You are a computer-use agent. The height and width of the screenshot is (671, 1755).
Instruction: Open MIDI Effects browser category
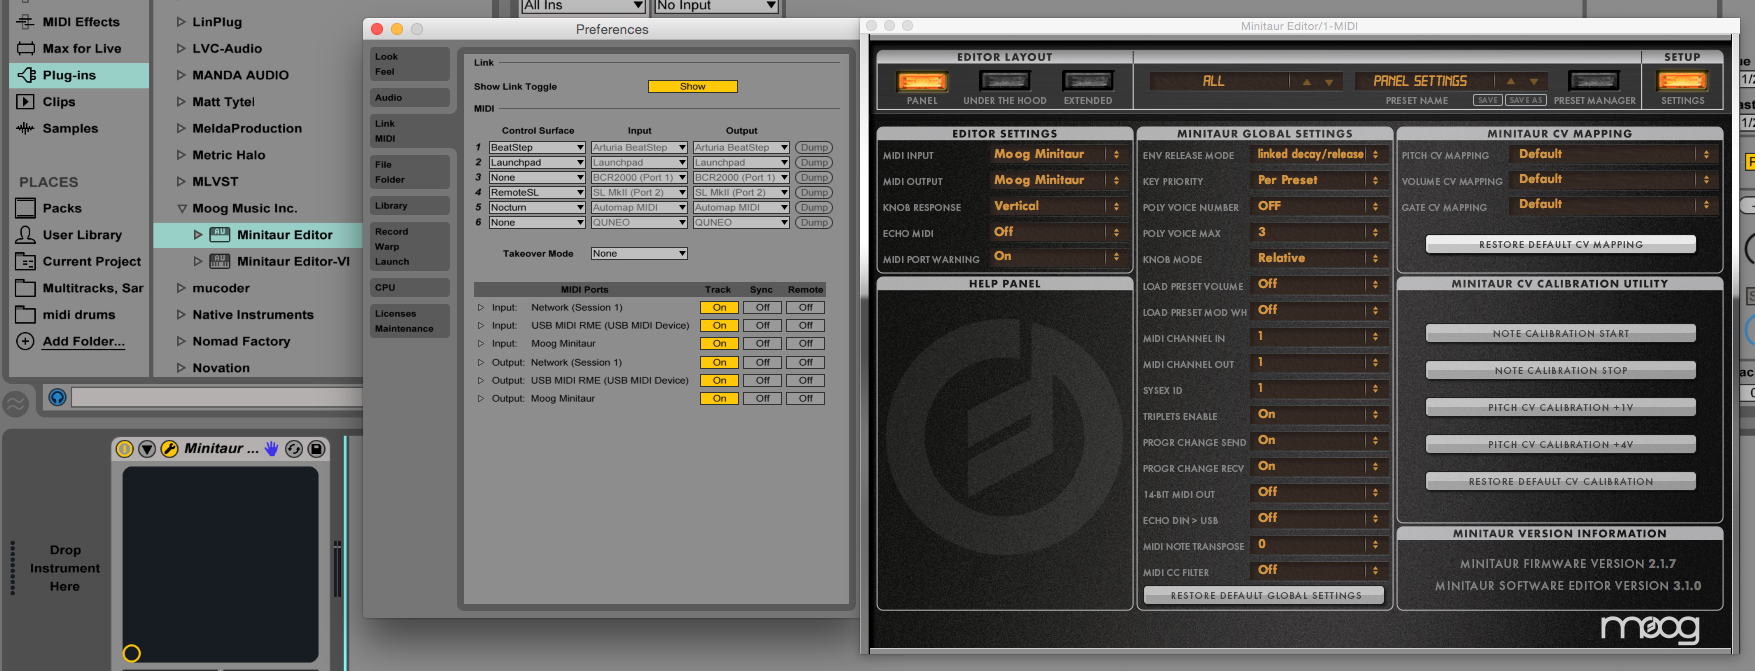tap(80, 22)
